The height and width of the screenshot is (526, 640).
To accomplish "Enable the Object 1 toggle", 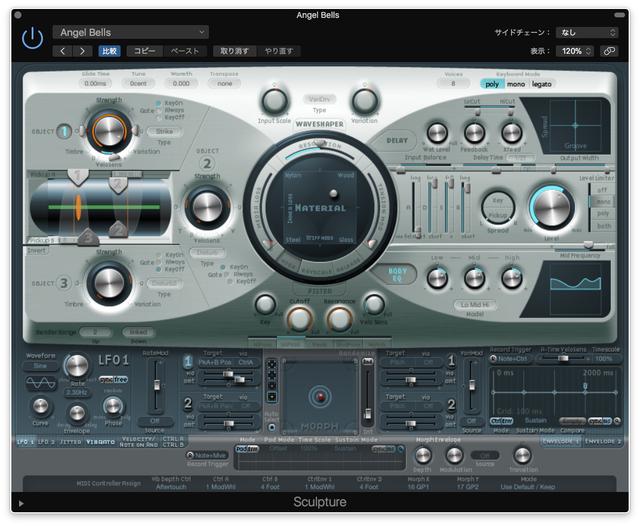I will 65,130.
